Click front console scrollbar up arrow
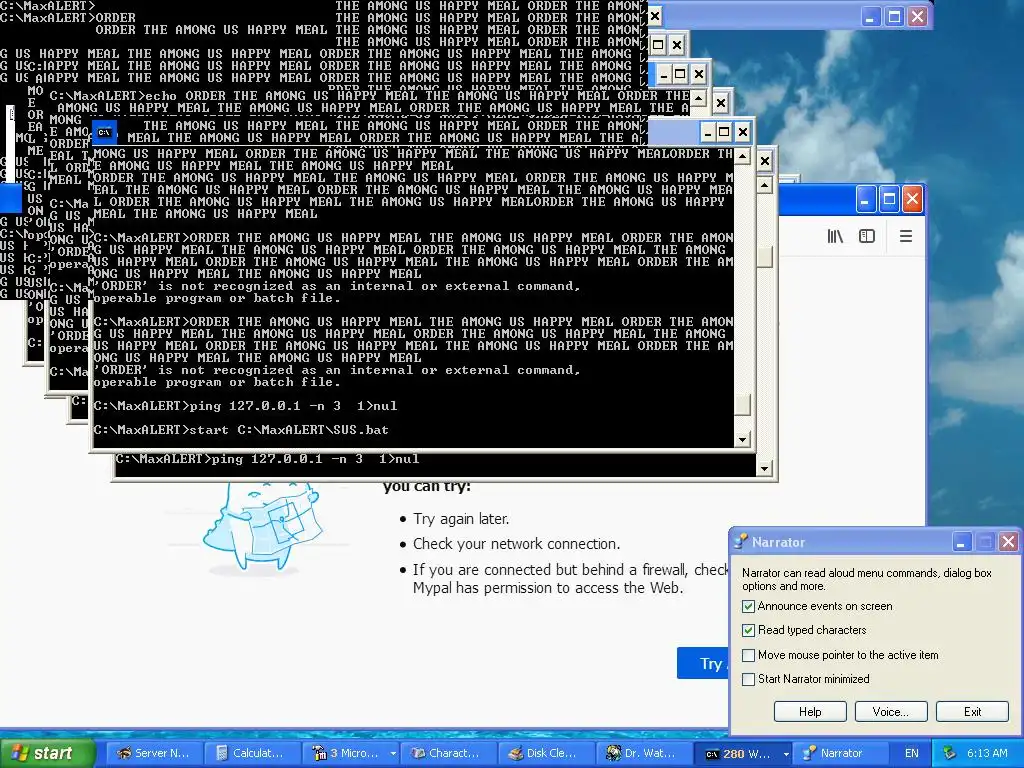 click(x=743, y=157)
